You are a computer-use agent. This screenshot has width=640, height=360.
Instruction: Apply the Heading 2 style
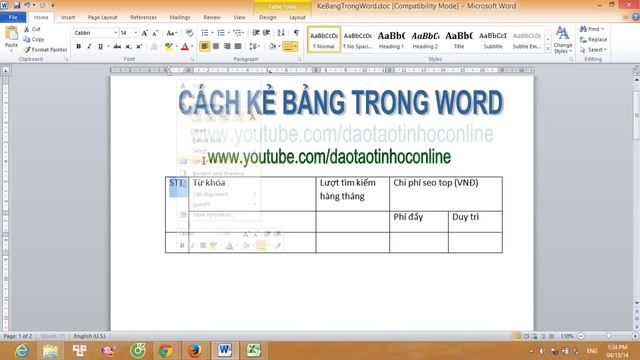[x=425, y=40]
